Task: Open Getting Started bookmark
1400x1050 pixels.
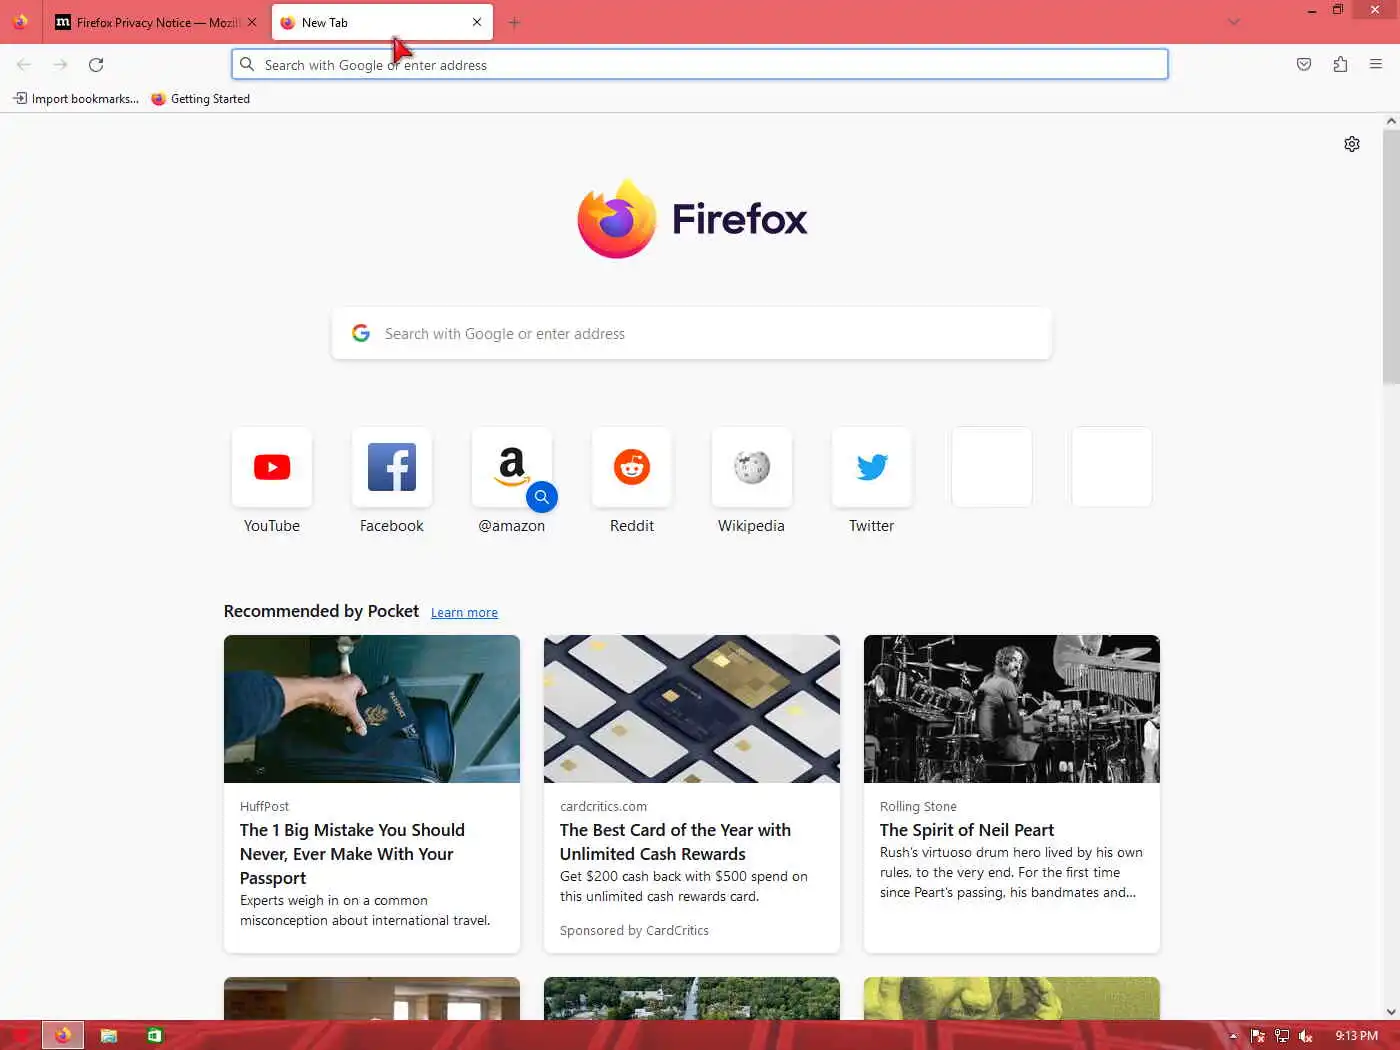Action: coord(200,98)
